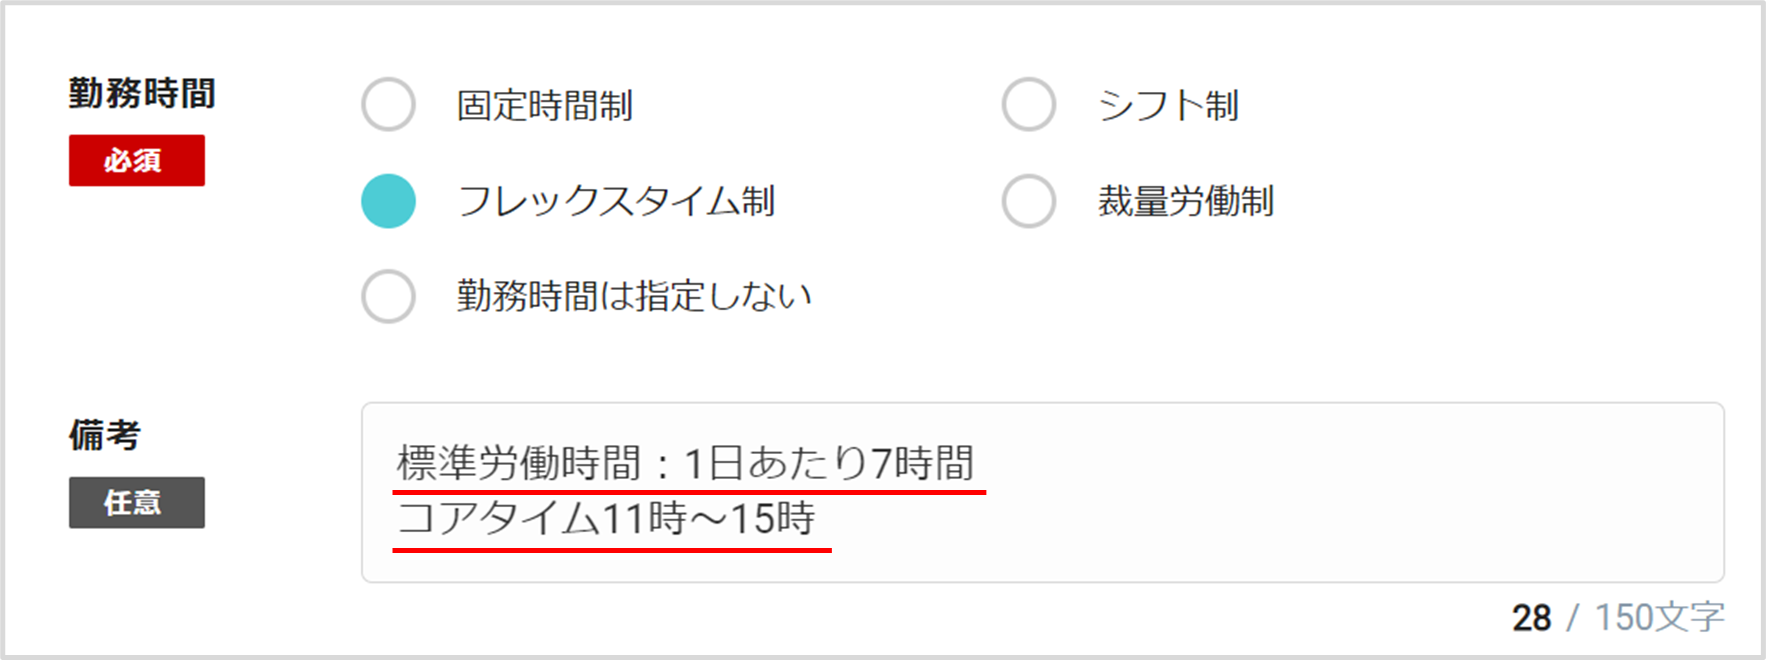Place cursor in 標準労働時間 text line
The image size is (1766, 660).
coord(685,463)
